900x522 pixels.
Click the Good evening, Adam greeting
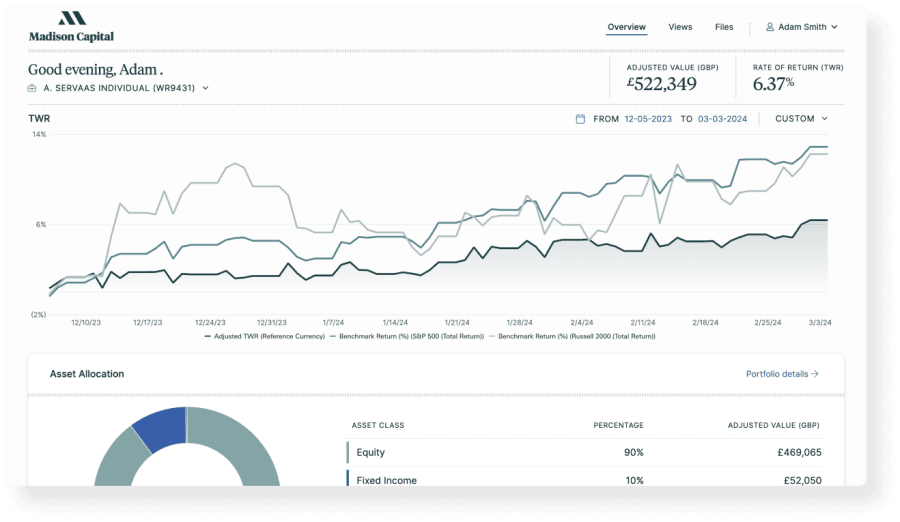[95, 69]
